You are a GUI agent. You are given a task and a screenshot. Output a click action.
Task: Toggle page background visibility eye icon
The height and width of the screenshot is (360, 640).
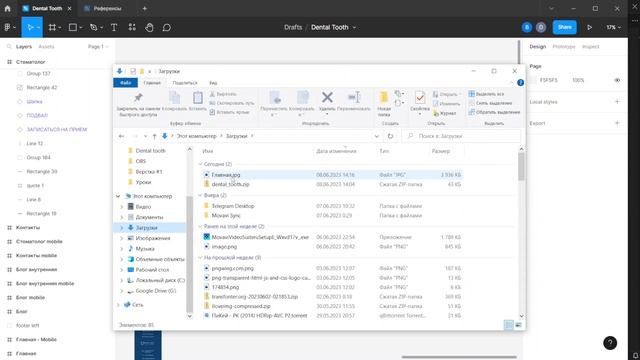617,80
